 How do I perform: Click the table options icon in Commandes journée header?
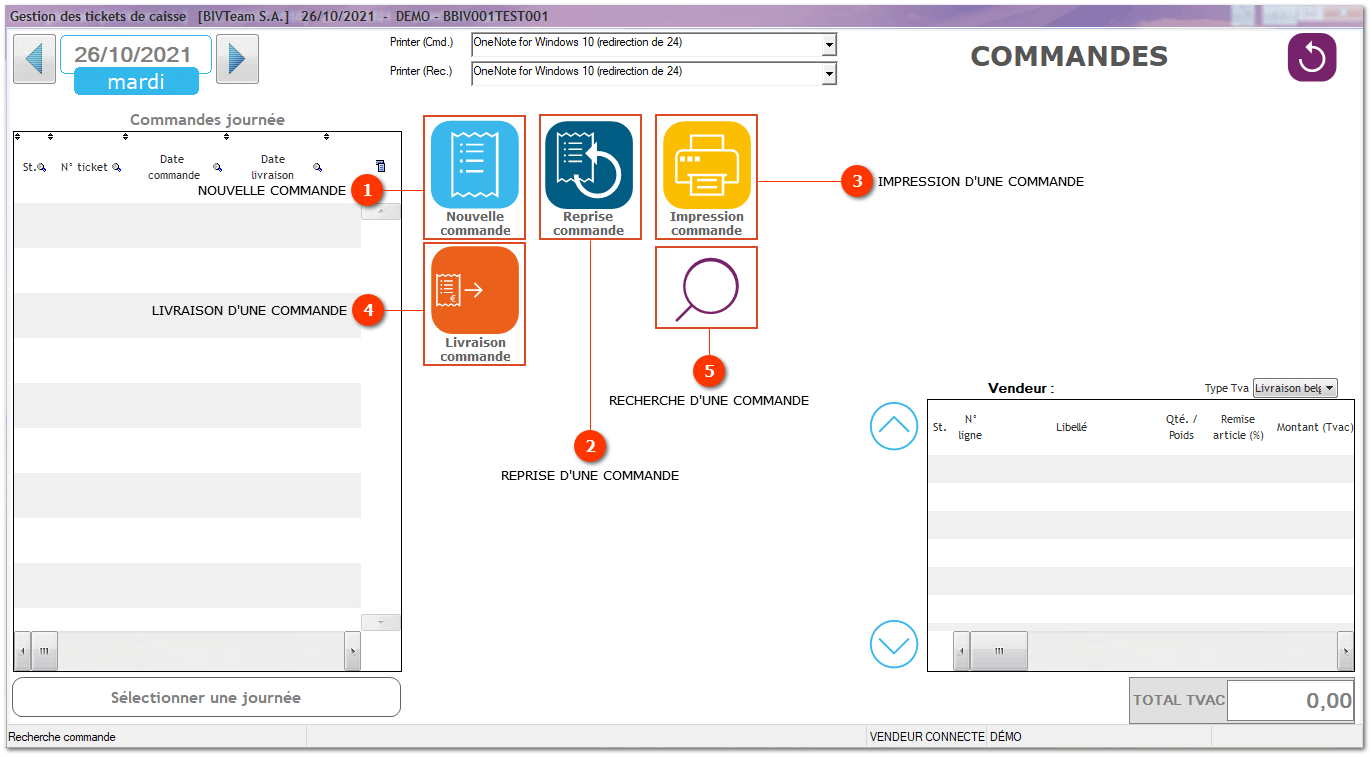380,167
